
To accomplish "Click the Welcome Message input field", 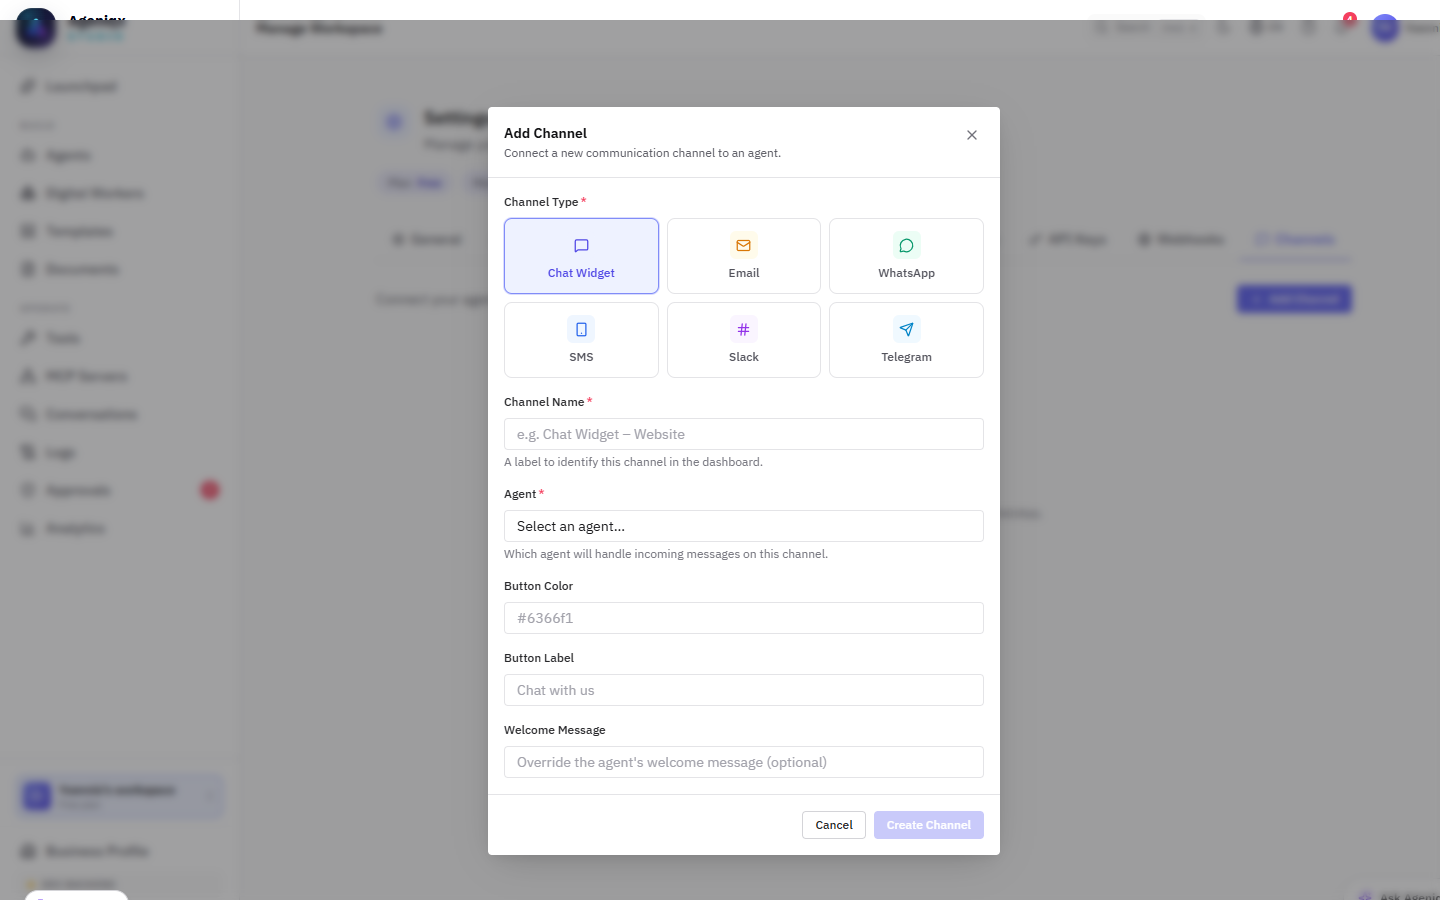I will (744, 762).
